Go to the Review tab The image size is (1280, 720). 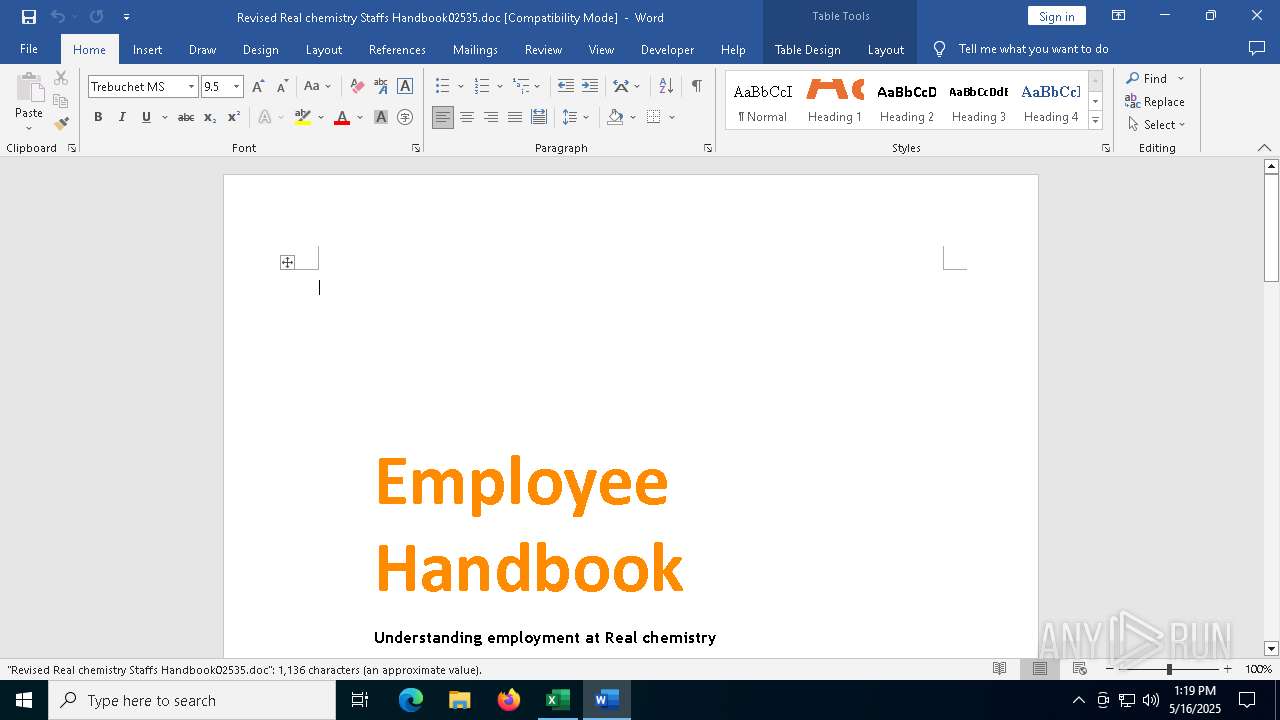[543, 49]
